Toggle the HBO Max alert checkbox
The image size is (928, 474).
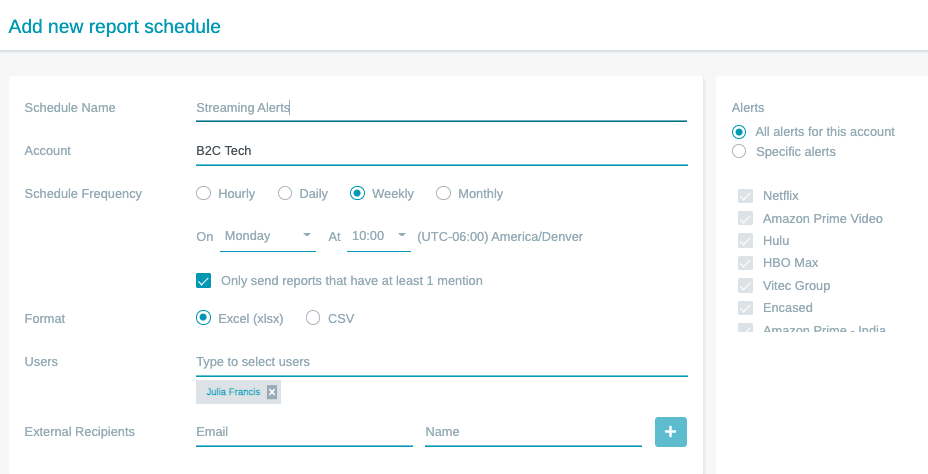(x=745, y=263)
